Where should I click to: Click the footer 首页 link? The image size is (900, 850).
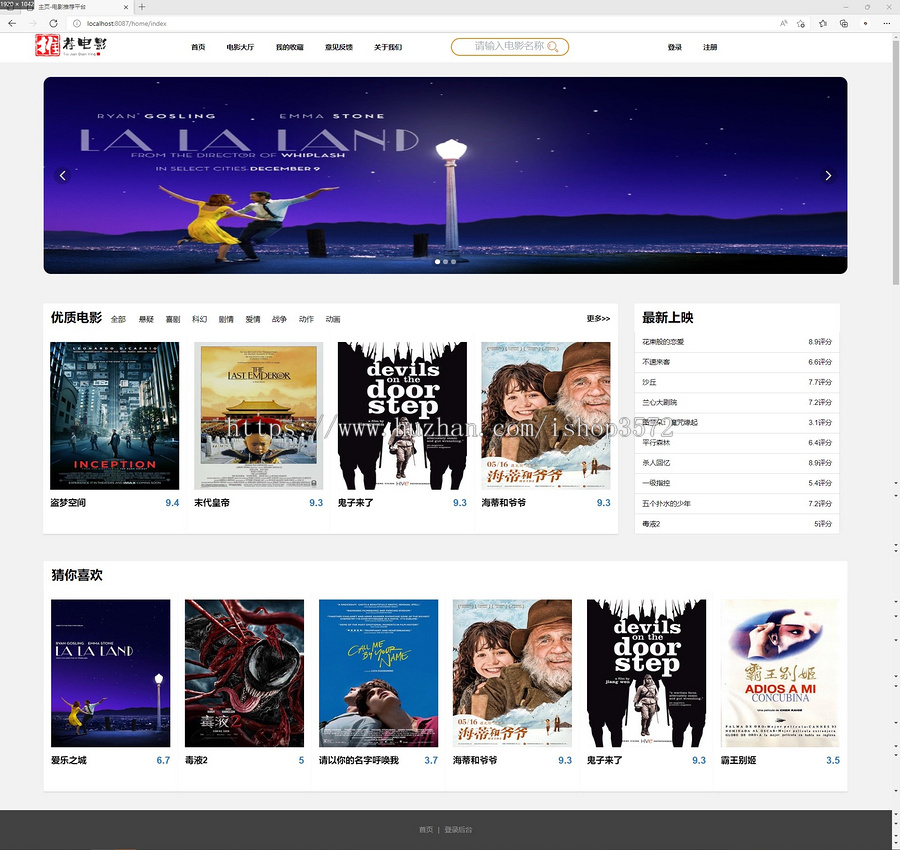tap(426, 830)
